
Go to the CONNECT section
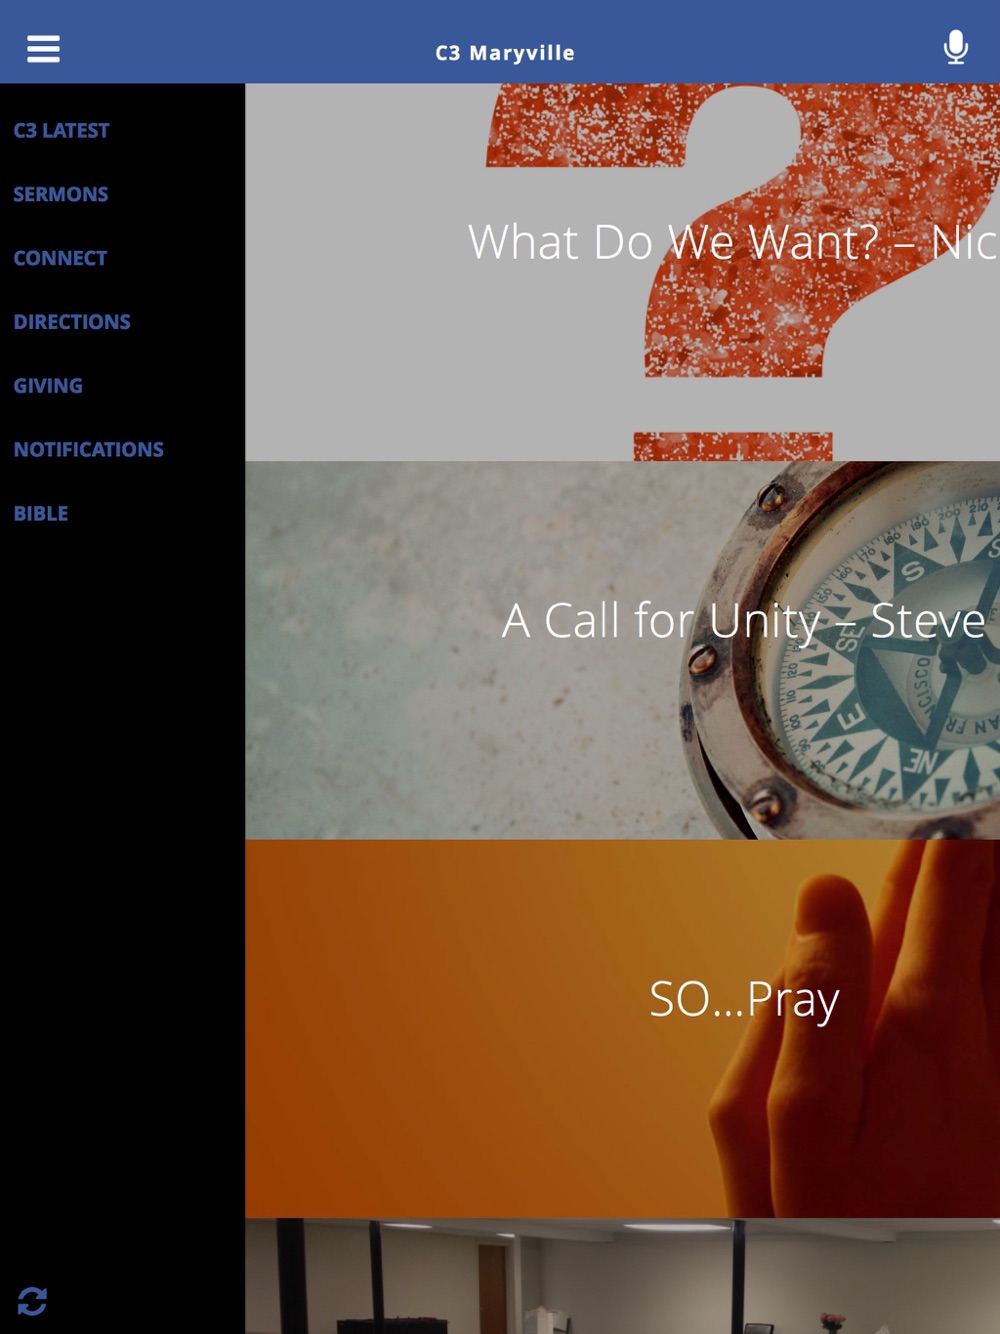(60, 258)
